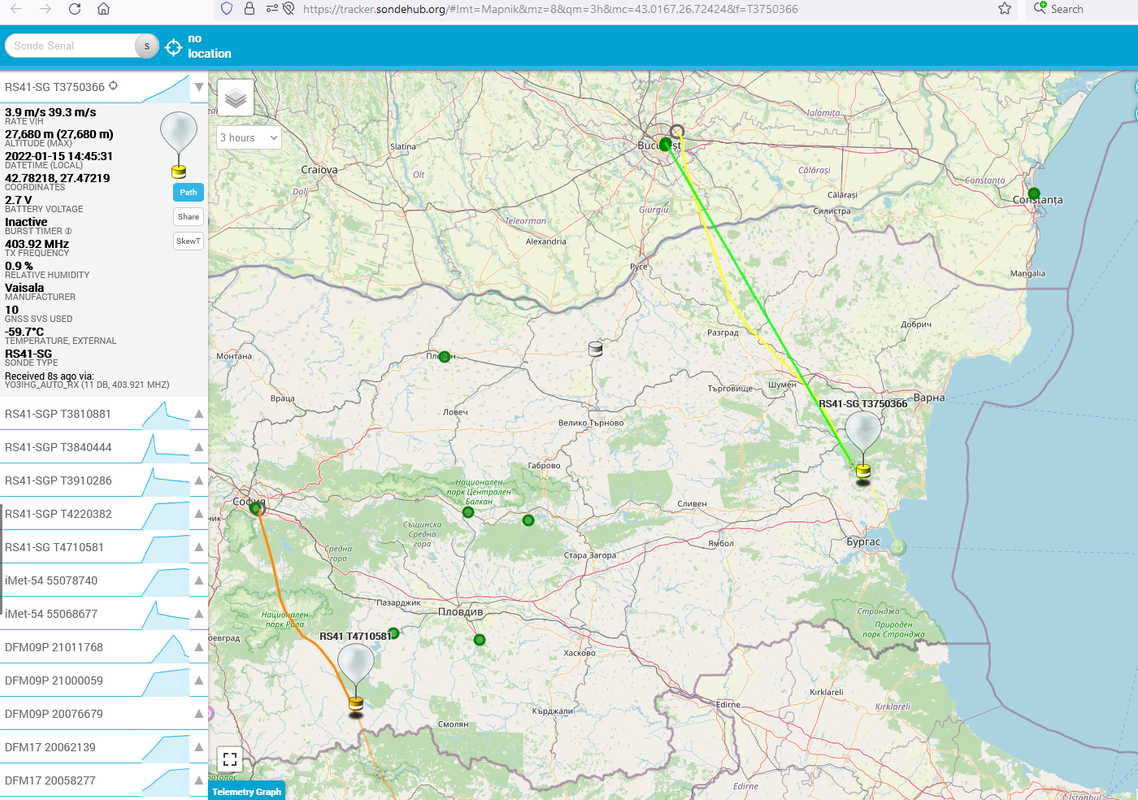Click the RS41 T4710581 balloon on map
Screen dimensions: 1138x800
click(356, 677)
